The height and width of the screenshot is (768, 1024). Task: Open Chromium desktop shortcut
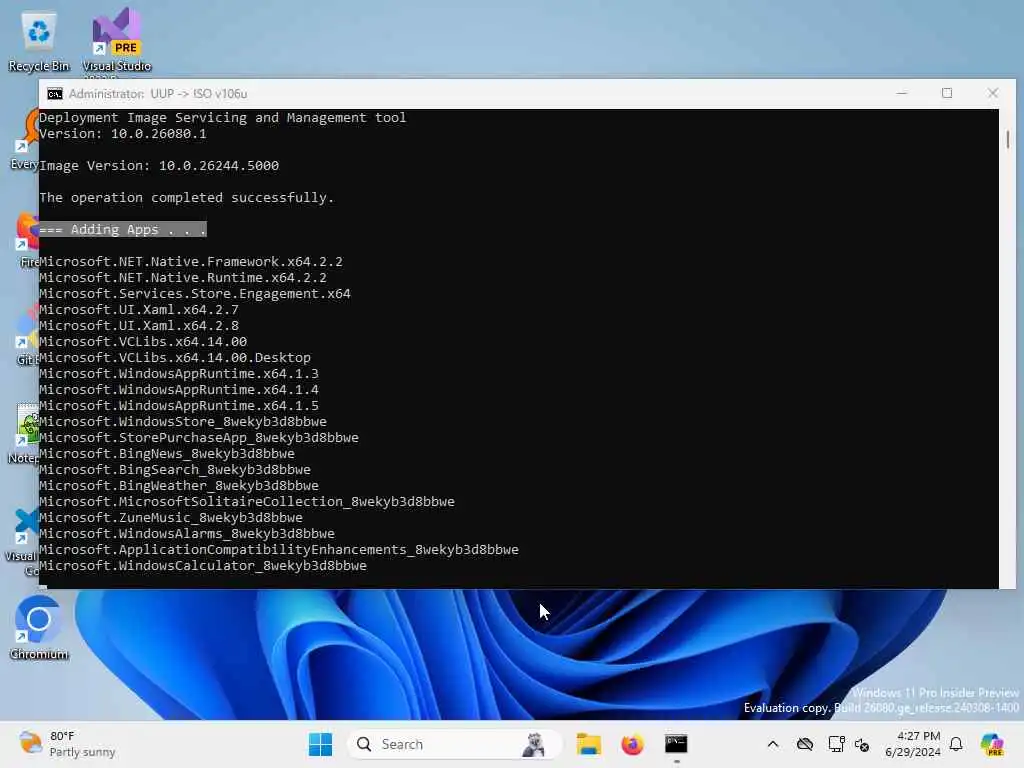[39, 627]
